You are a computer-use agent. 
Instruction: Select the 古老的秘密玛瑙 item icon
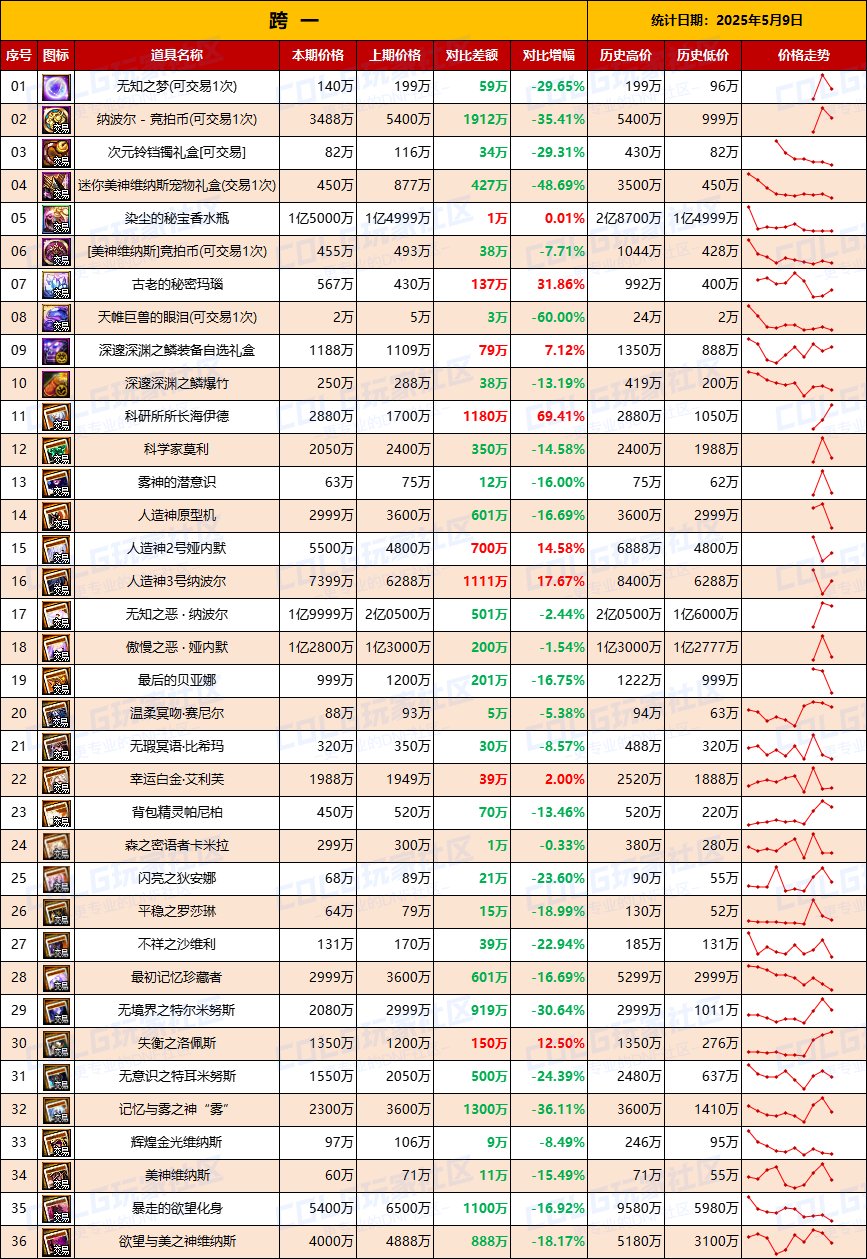click(x=55, y=285)
